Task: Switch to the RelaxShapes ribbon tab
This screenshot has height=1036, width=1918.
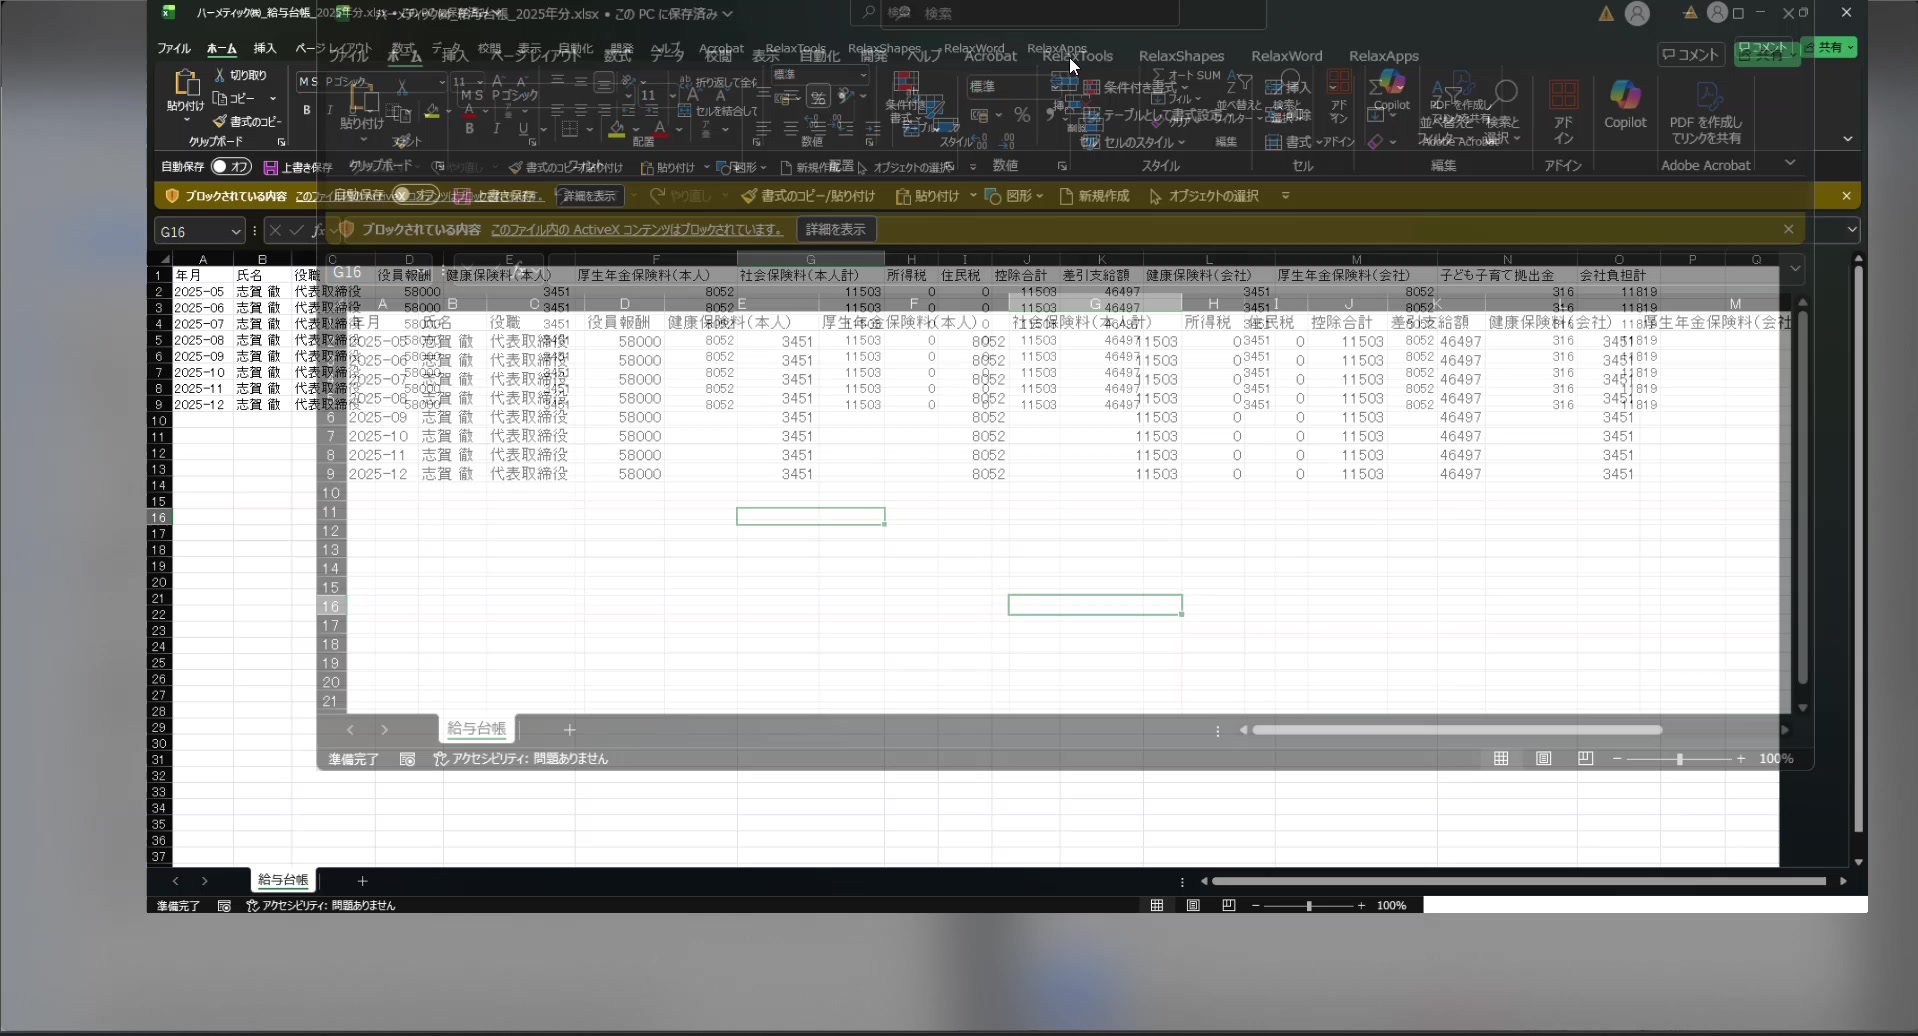Action: click(x=1181, y=56)
